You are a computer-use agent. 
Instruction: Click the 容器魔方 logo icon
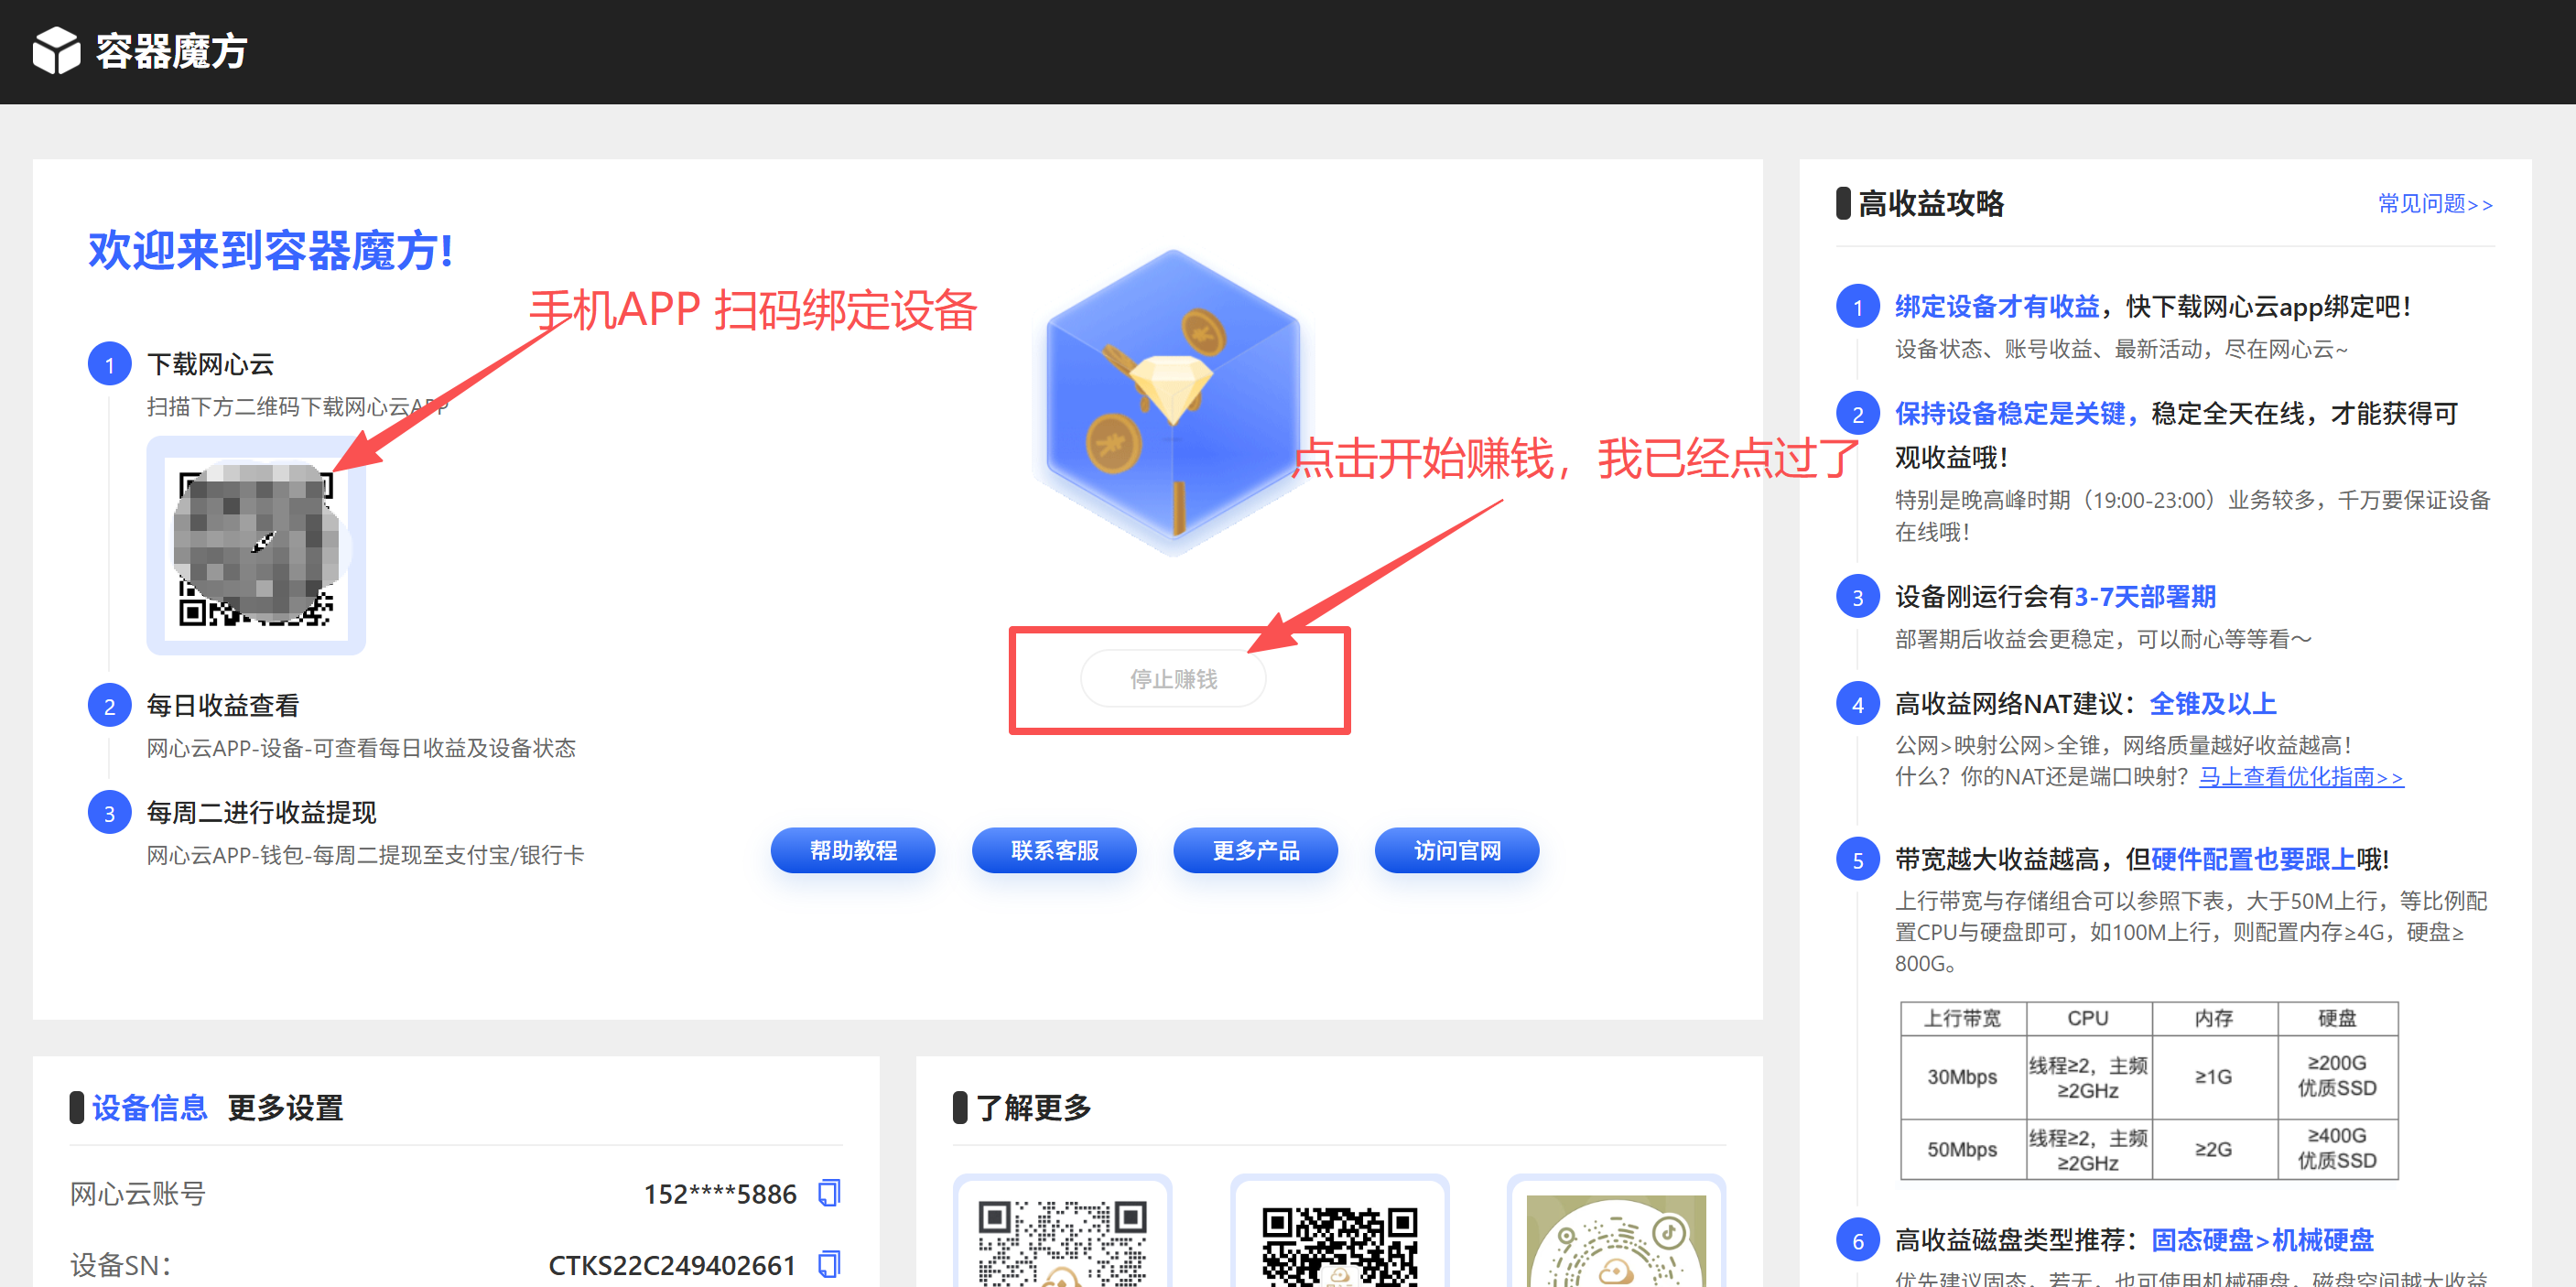point(57,51)
